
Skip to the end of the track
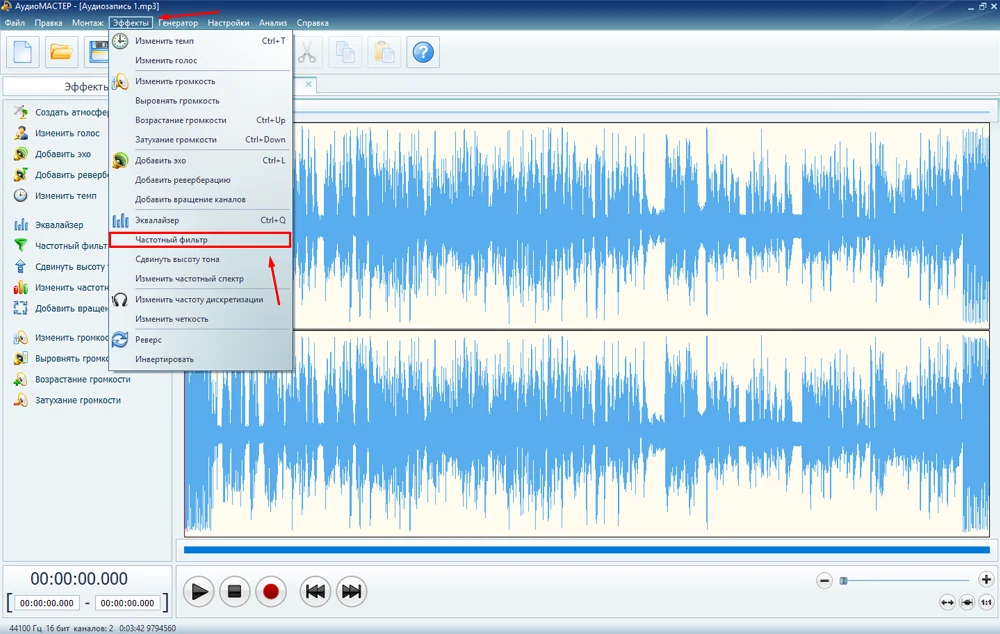[351, 591]
